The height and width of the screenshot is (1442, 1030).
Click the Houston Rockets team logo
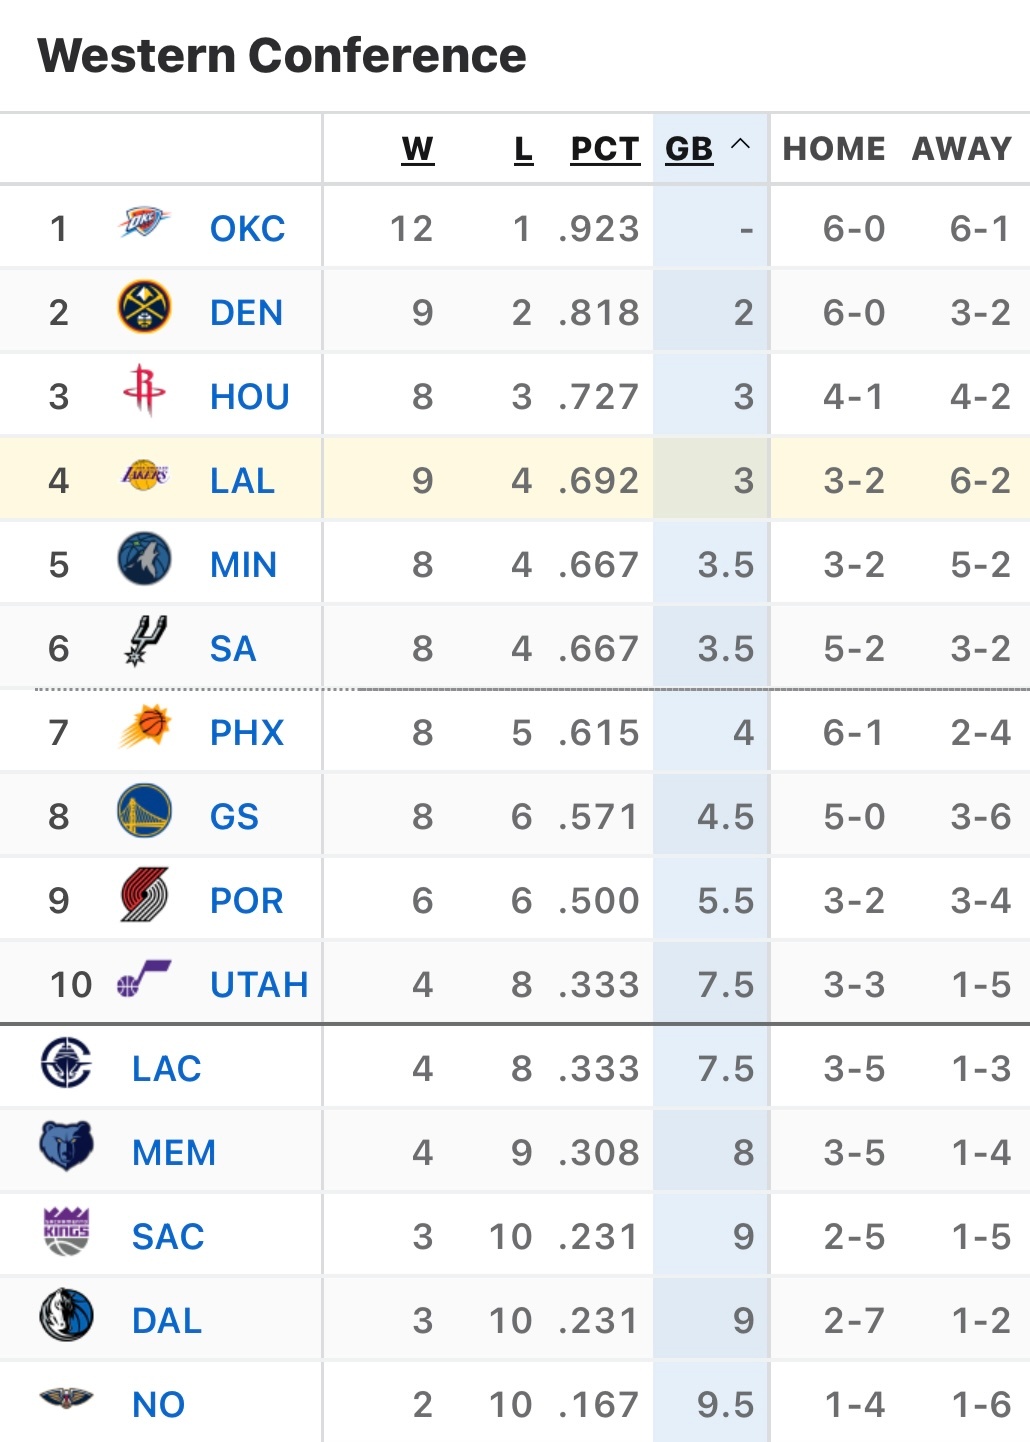pos(144,390)
